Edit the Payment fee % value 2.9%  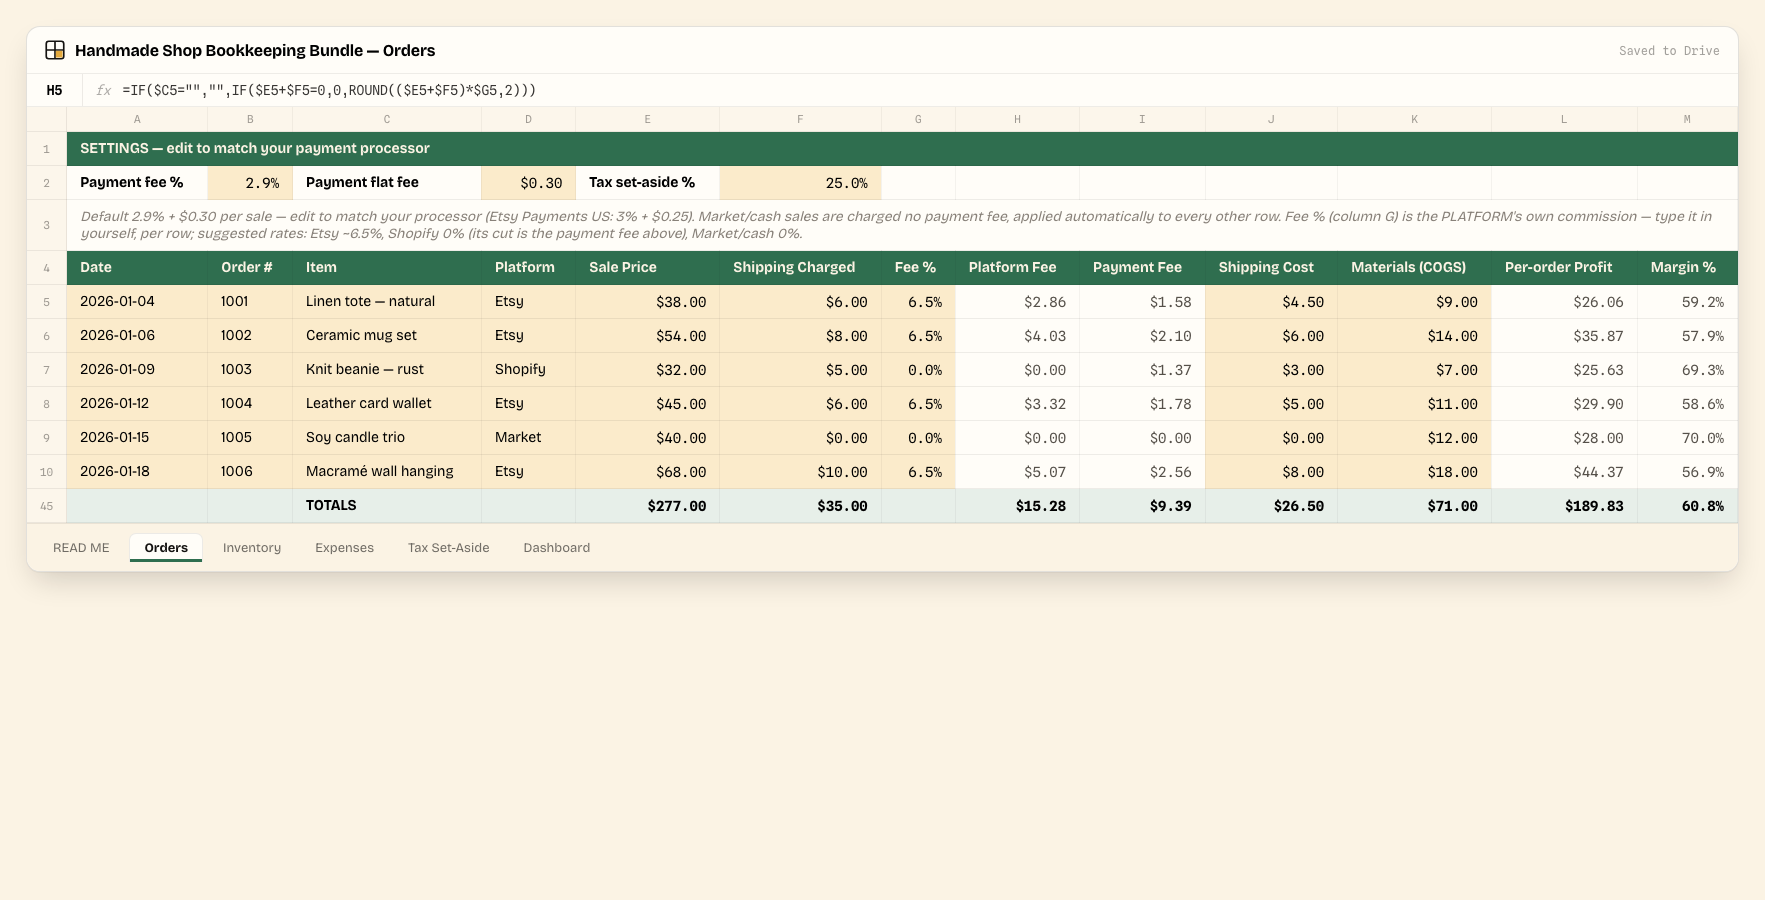point(250,183)
